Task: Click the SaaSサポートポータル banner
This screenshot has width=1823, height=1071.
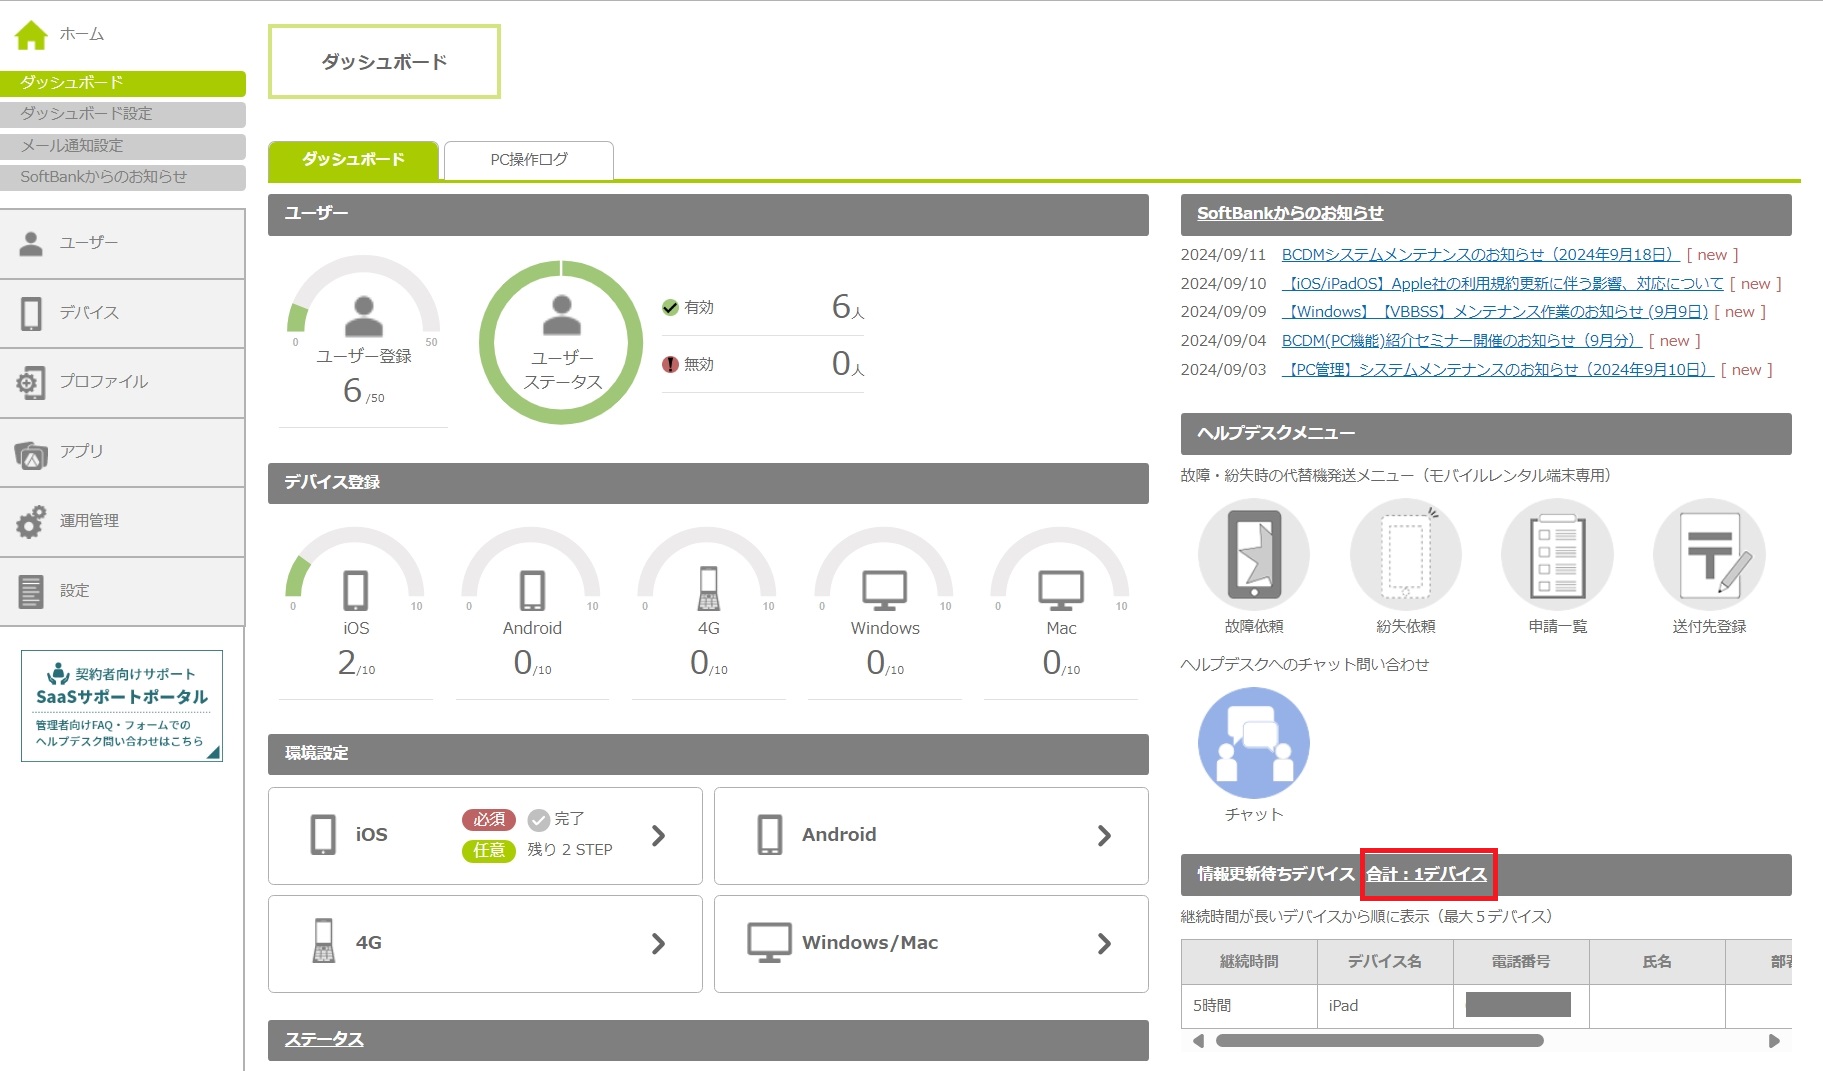Action: [122, 706]
